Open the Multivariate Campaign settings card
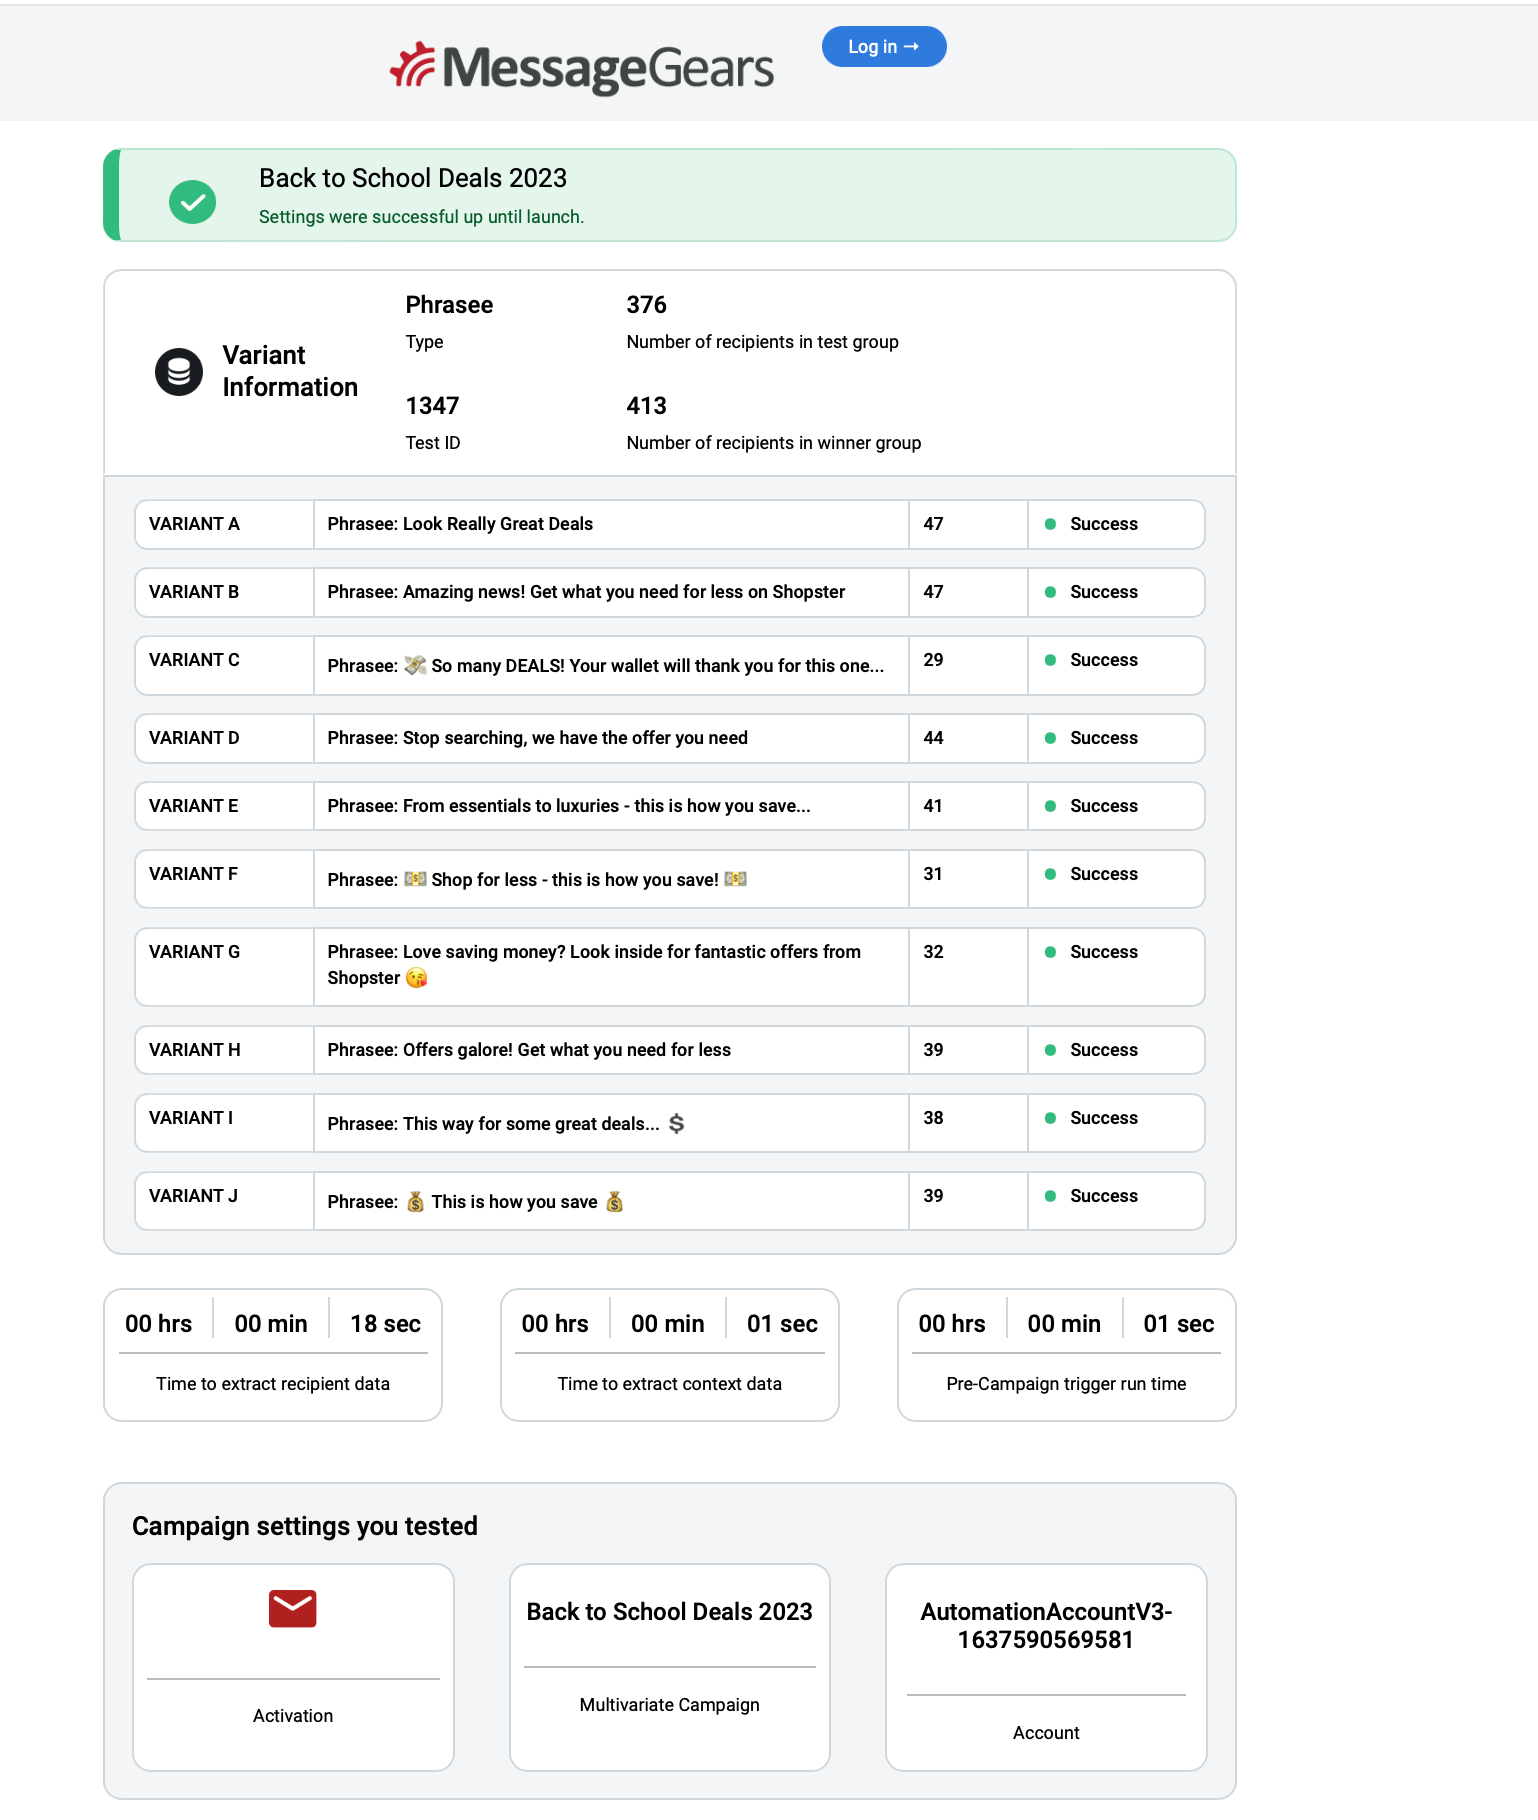 (x=670, y=1667)
